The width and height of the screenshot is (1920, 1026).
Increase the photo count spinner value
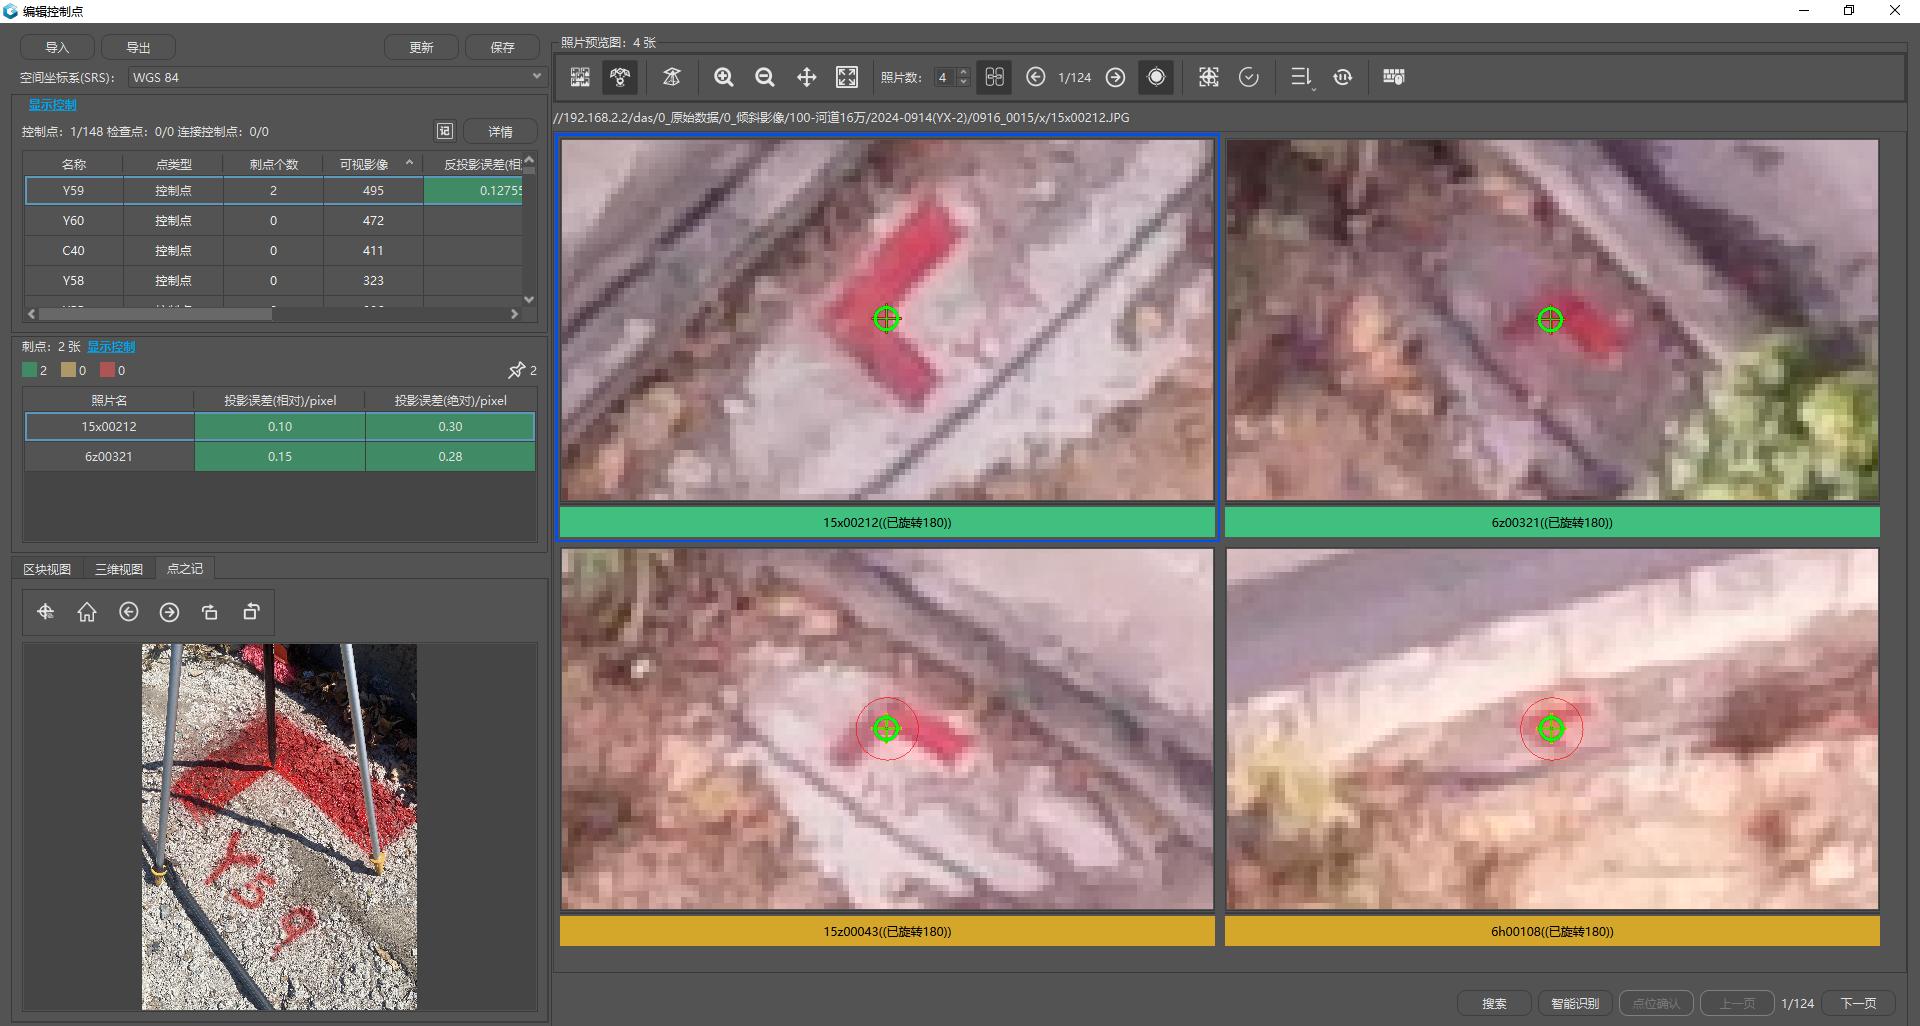963,72
